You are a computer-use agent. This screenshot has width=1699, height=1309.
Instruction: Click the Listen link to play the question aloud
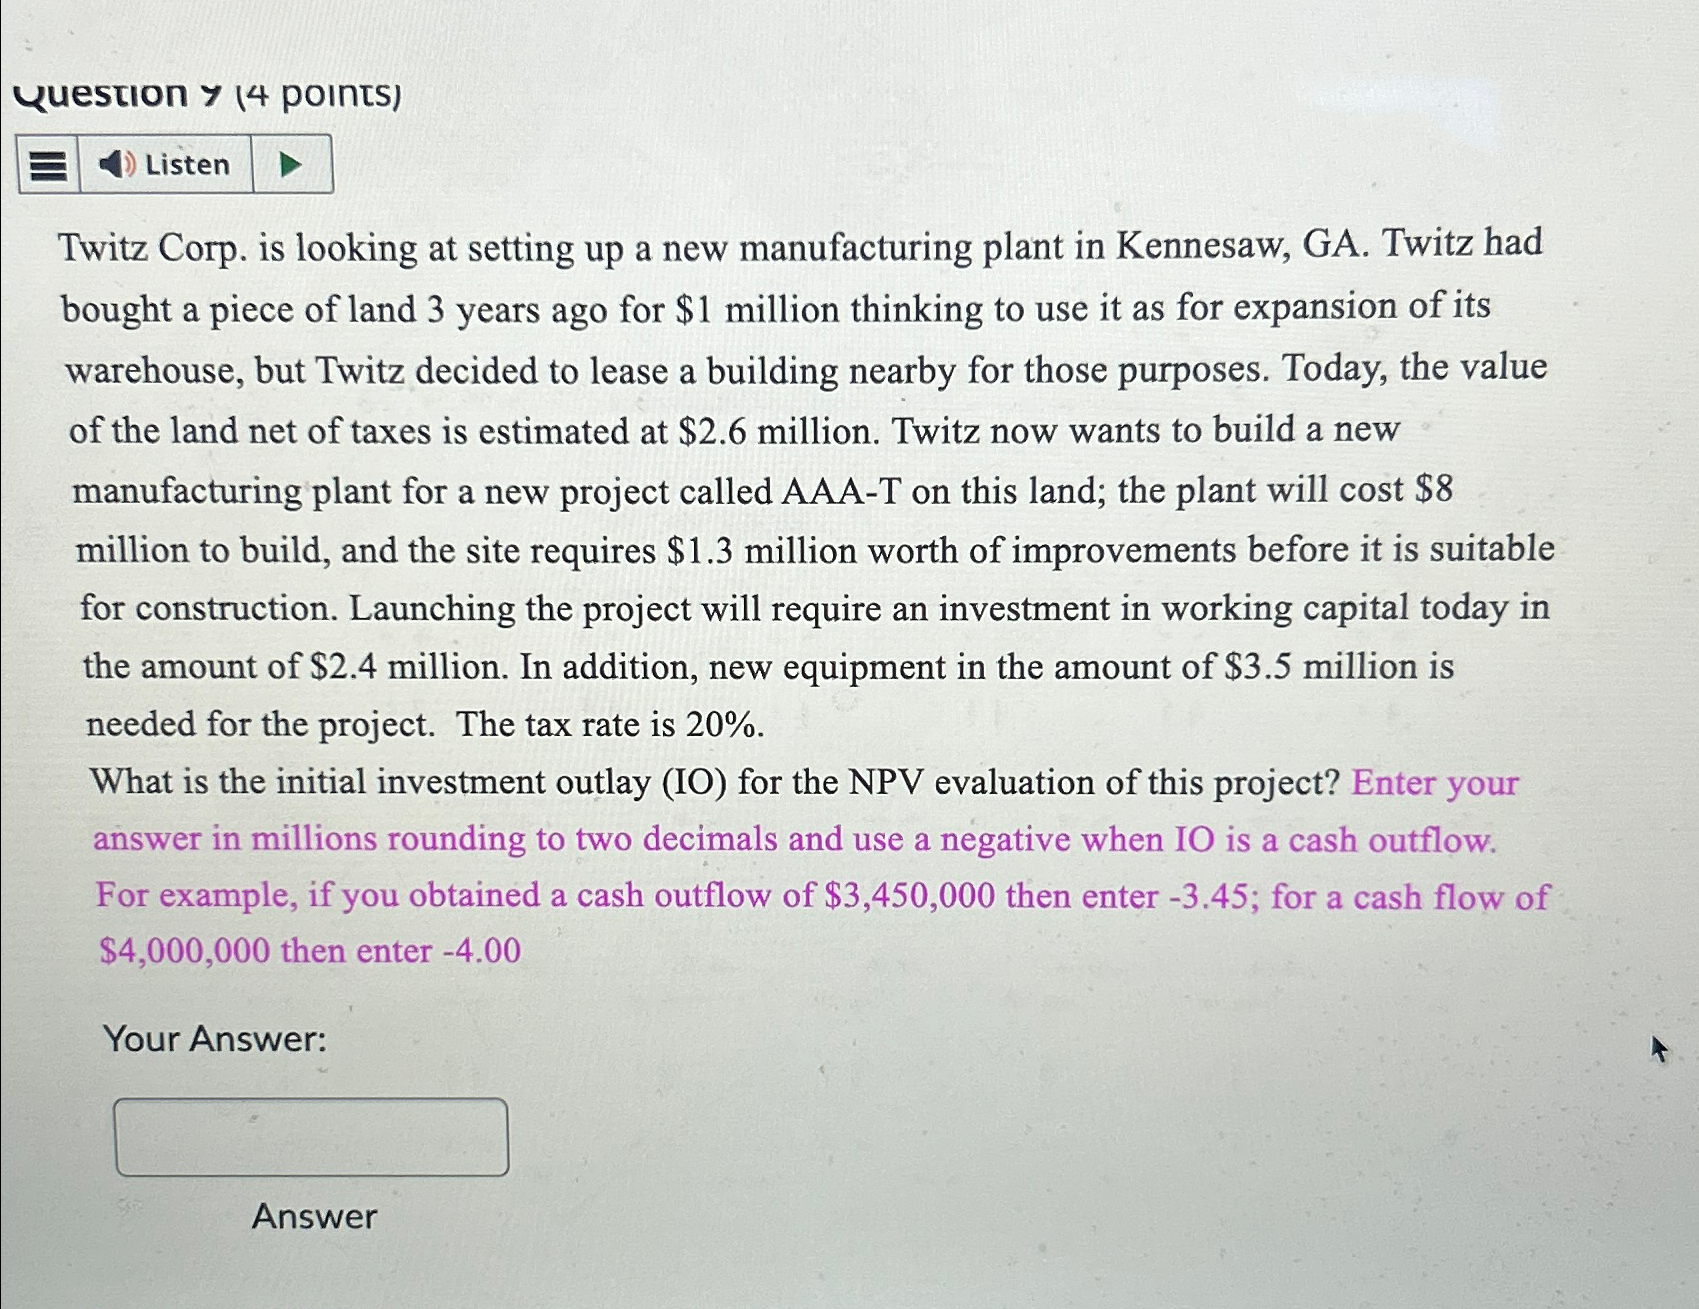coord(185,164)
